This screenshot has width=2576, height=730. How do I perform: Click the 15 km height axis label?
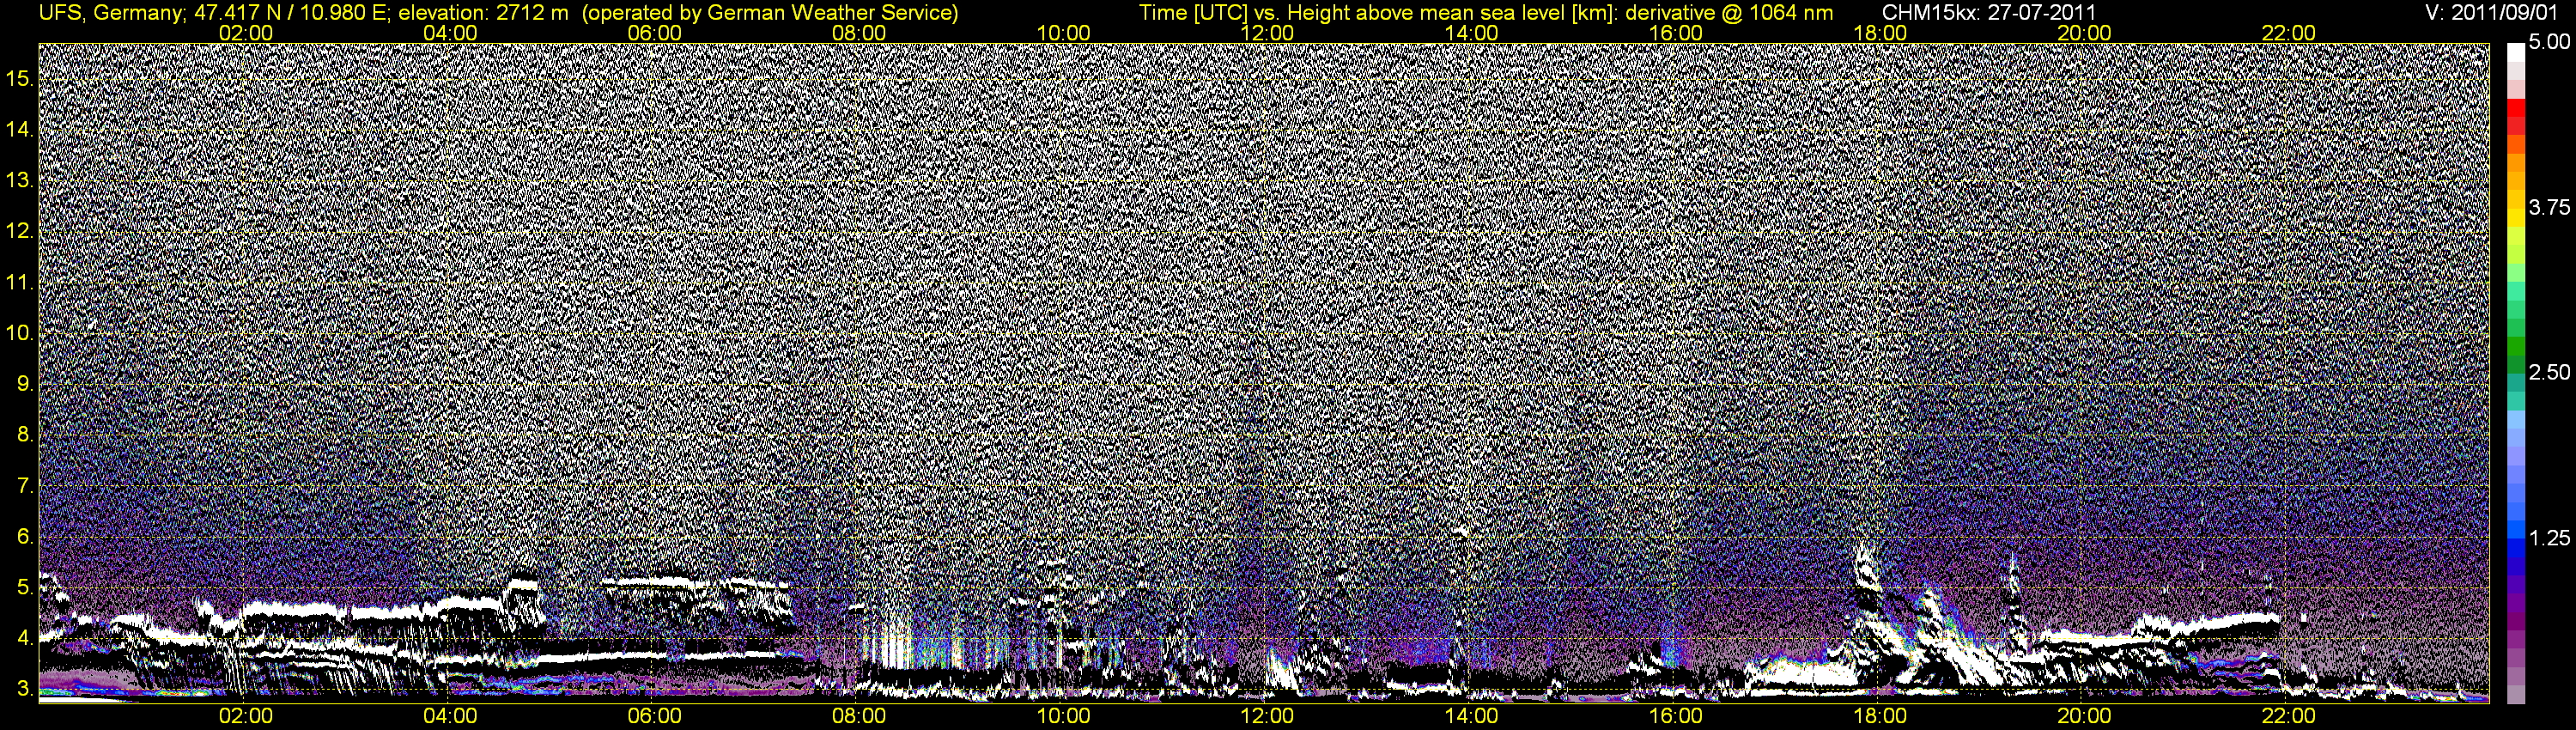(x=20, y=79)
